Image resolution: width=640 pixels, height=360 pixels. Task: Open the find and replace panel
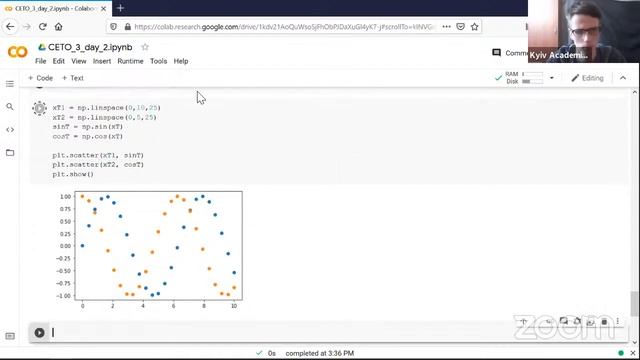pyautogui.click(x=10, y=107)
